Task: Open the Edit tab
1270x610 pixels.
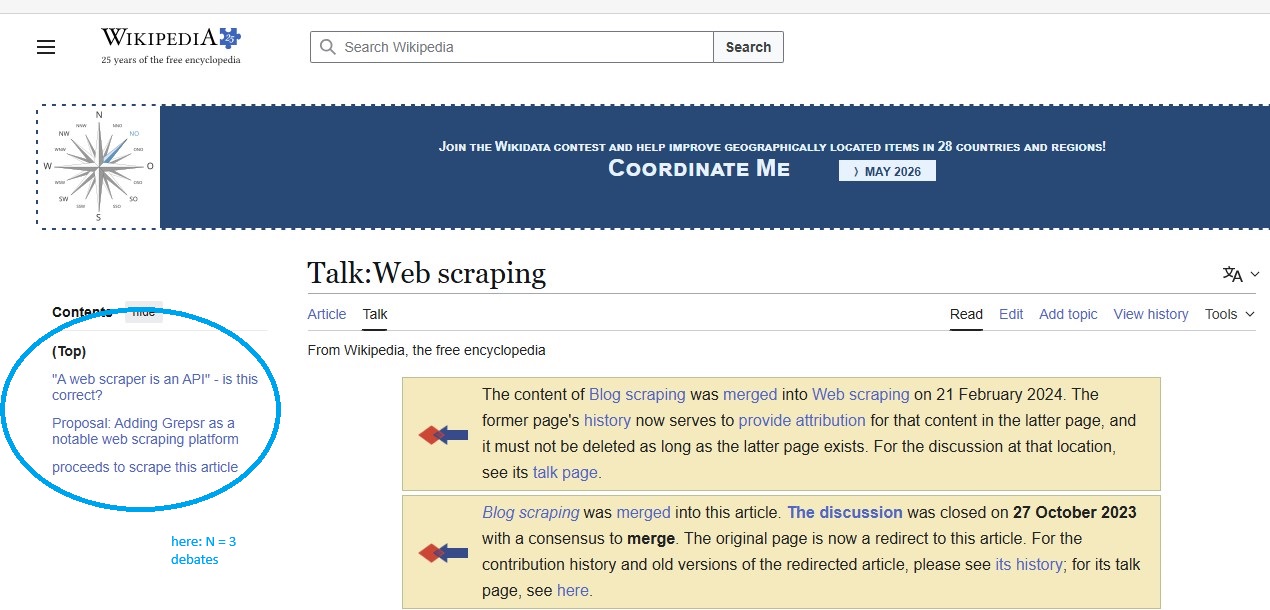Action: 1011,314
